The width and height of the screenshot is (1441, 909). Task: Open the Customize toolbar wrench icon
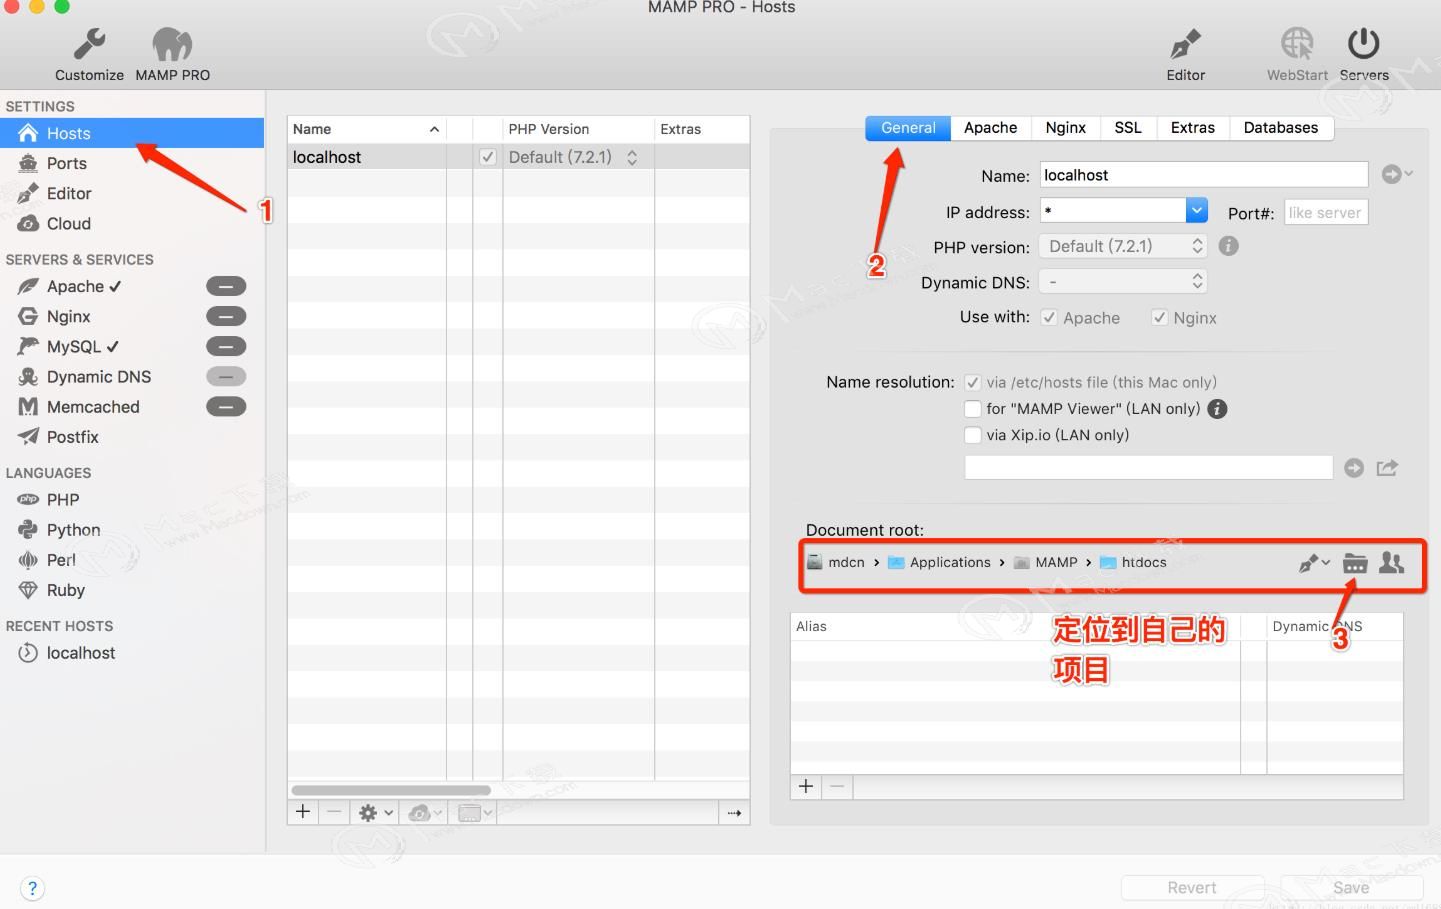coord(89,45)
